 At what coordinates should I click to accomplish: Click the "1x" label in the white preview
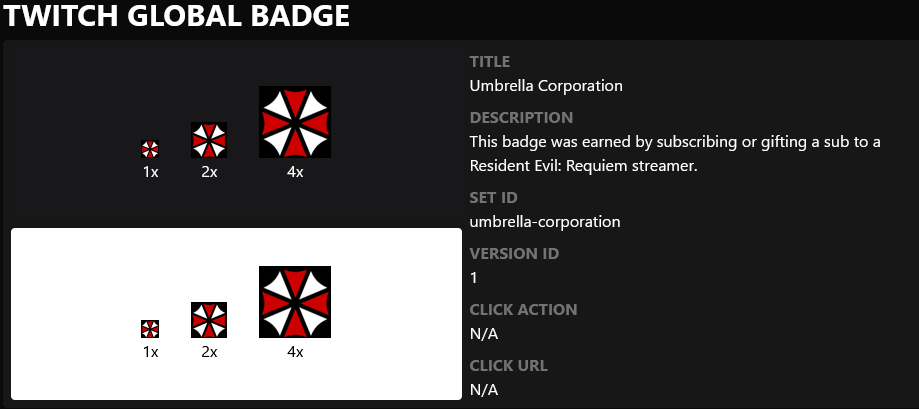tap(150, 352)
